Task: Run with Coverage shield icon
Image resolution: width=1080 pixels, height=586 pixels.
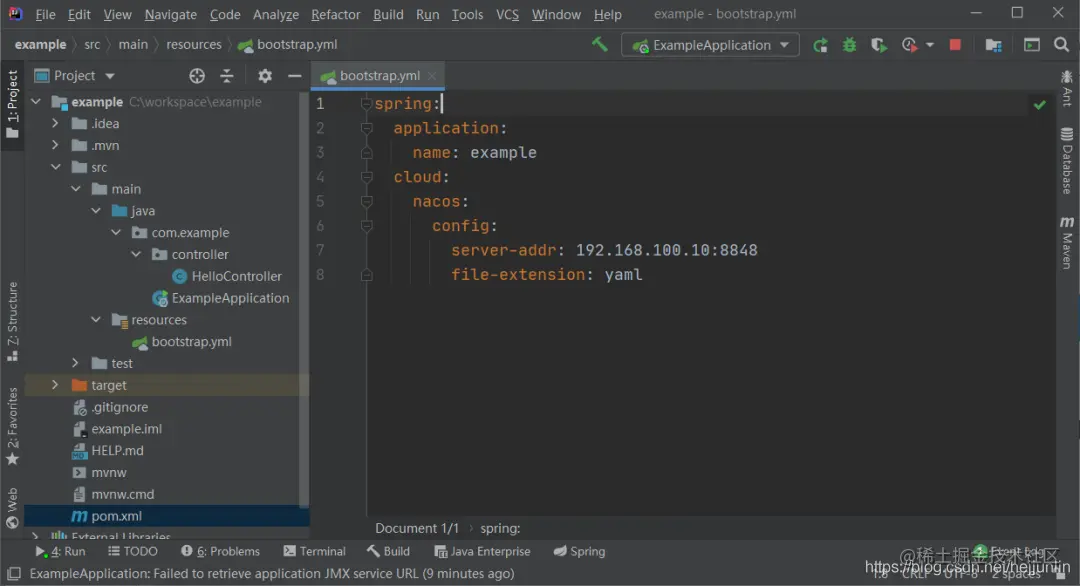Action: pyautogui.click(x=878, y=45)
